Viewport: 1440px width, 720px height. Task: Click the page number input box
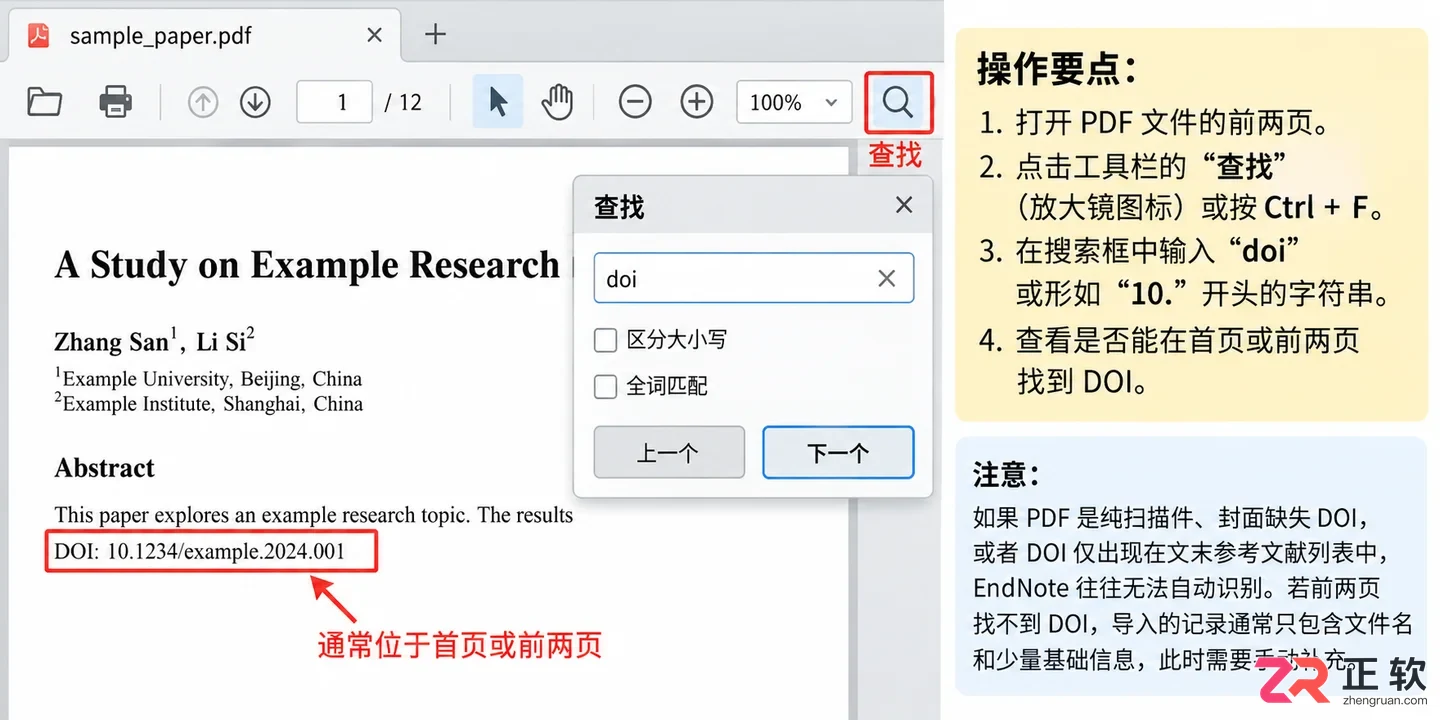coord(335,102)
